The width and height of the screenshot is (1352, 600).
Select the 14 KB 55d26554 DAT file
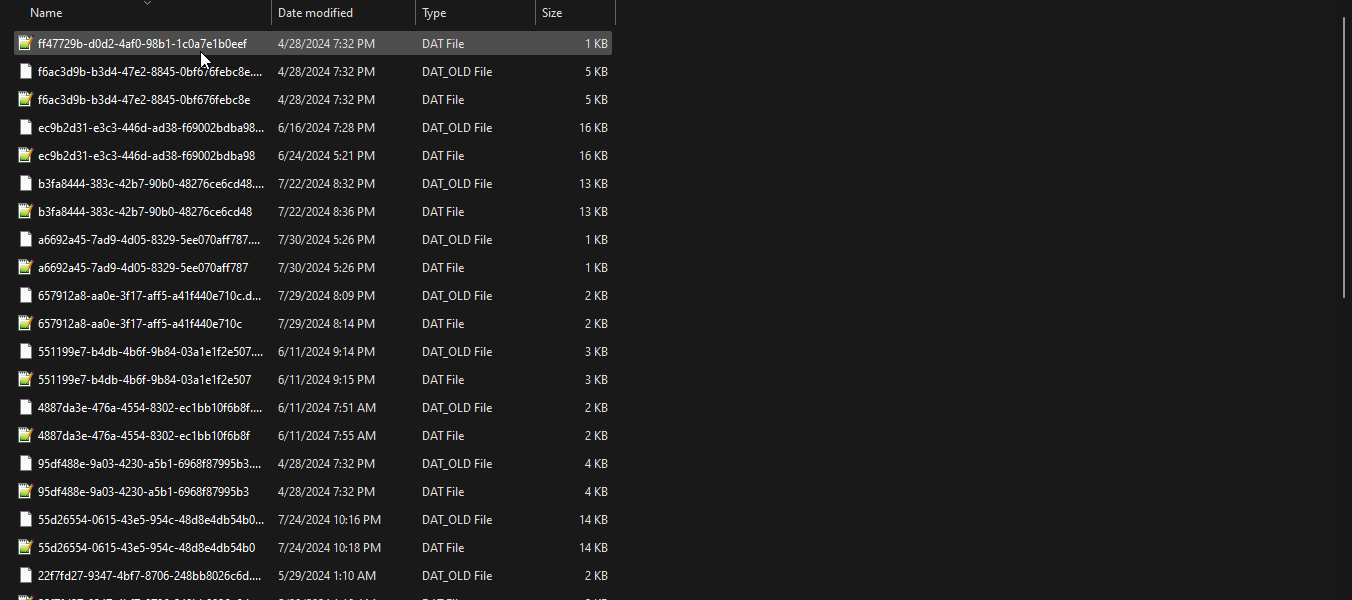(x=140, y=547)
